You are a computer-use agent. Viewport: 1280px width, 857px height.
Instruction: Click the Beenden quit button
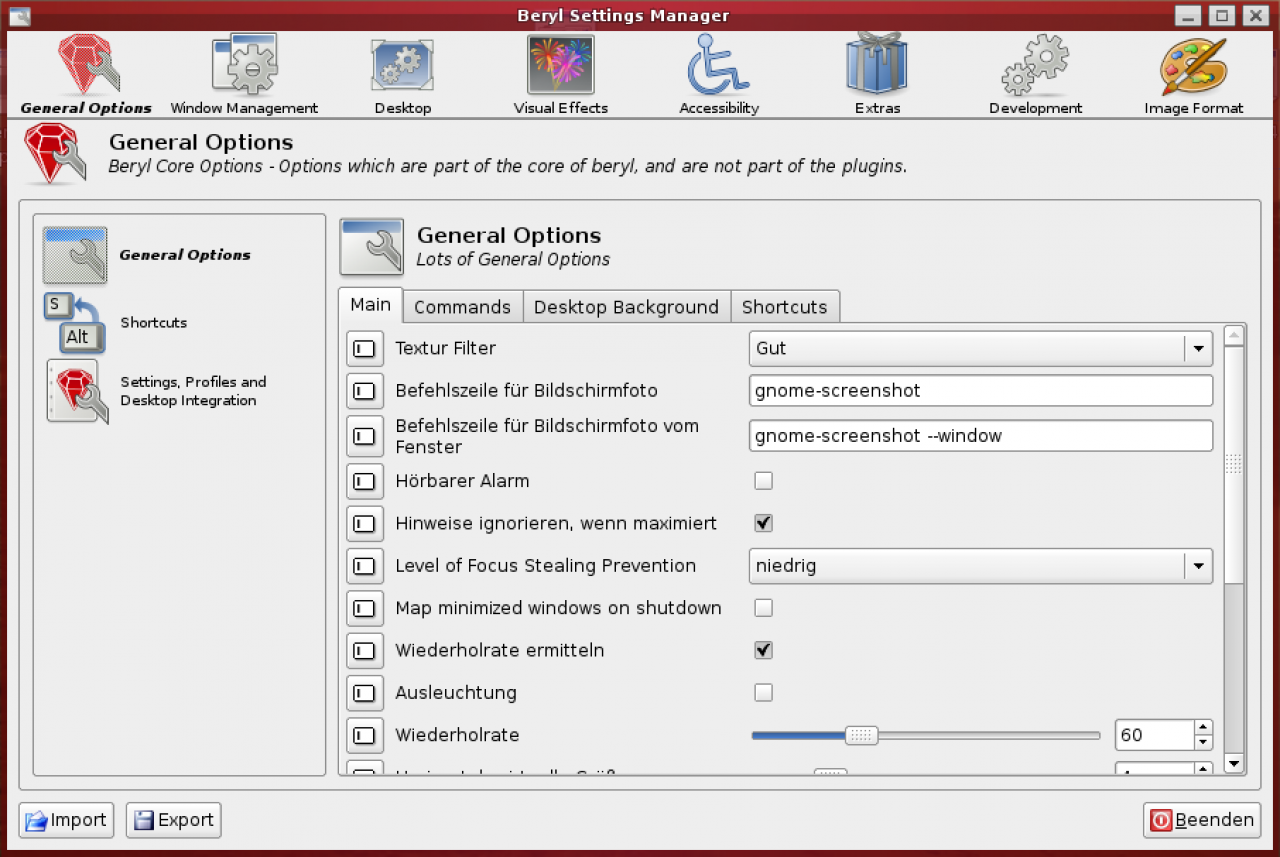1201,820
